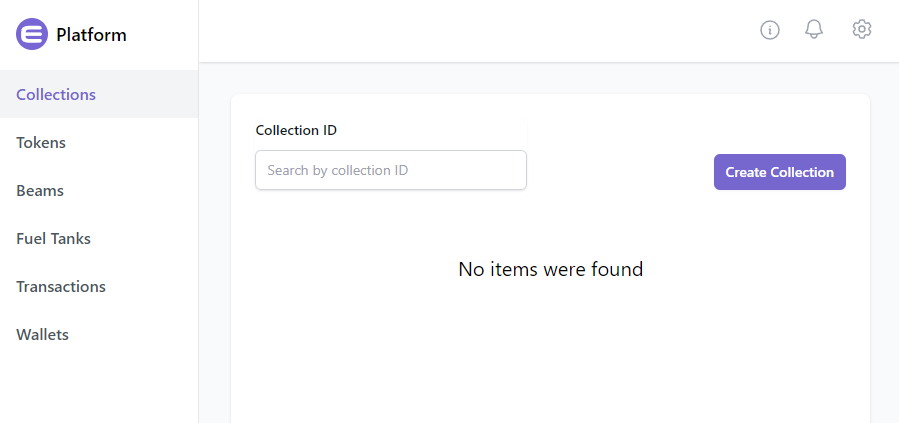The image size is (899, 423).
Task: Click gray page background left of the card
Action: pyautogui.click(x=214, y=250)
